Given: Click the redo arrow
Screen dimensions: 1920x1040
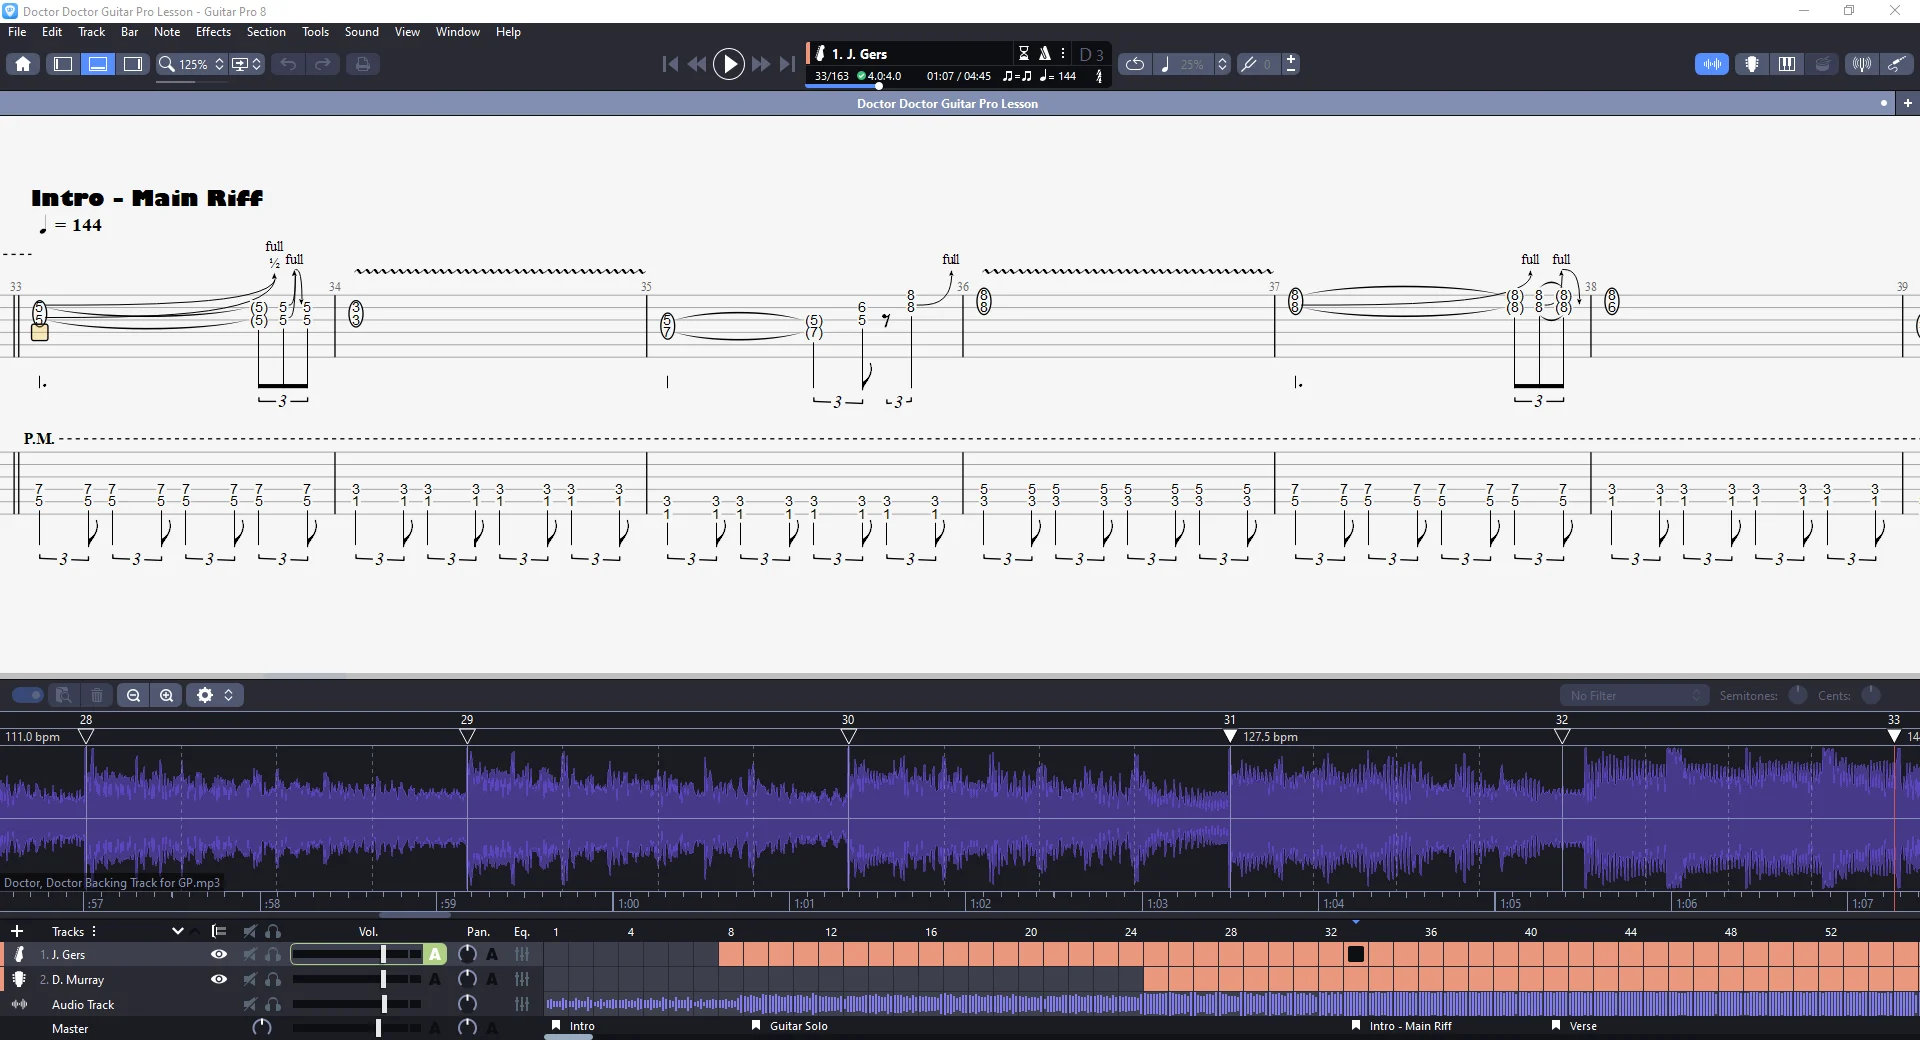Looking at the screenshot, I should pos(323,64).
